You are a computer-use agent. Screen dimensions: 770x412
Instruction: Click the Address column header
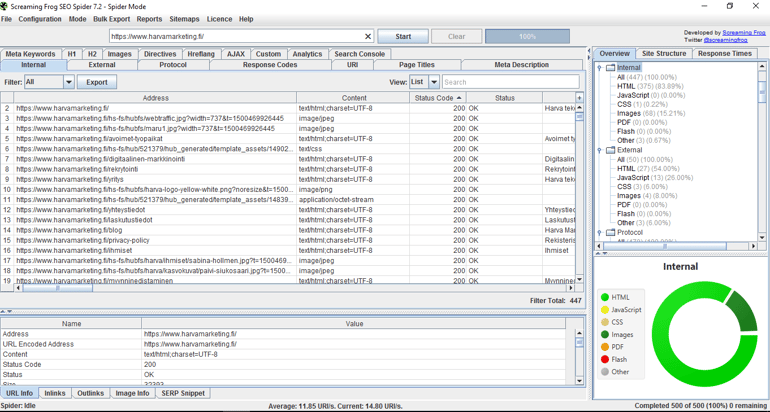[155, 98]
